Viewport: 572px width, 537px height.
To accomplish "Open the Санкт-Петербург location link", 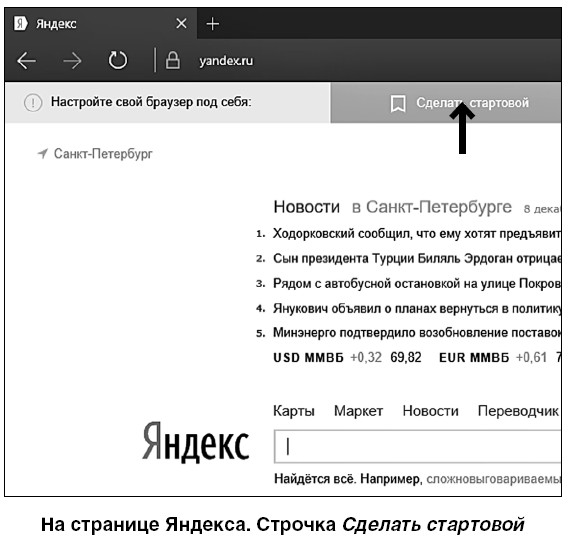I will [x=103, y=154].
